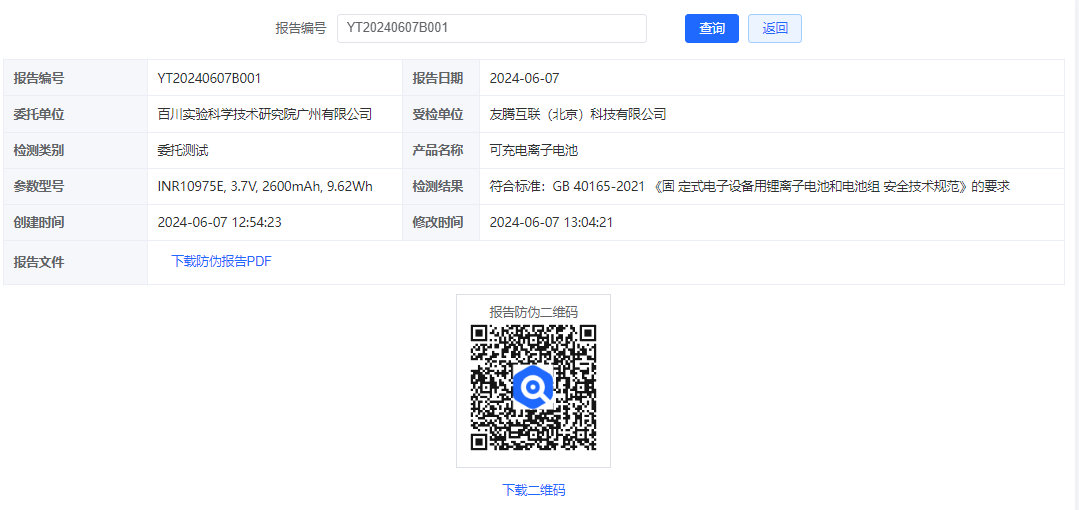The height and width of the screenshot is (510, 1079).
Task: Select modified time 2024-06-07 13:04:21
Action: 551,222
